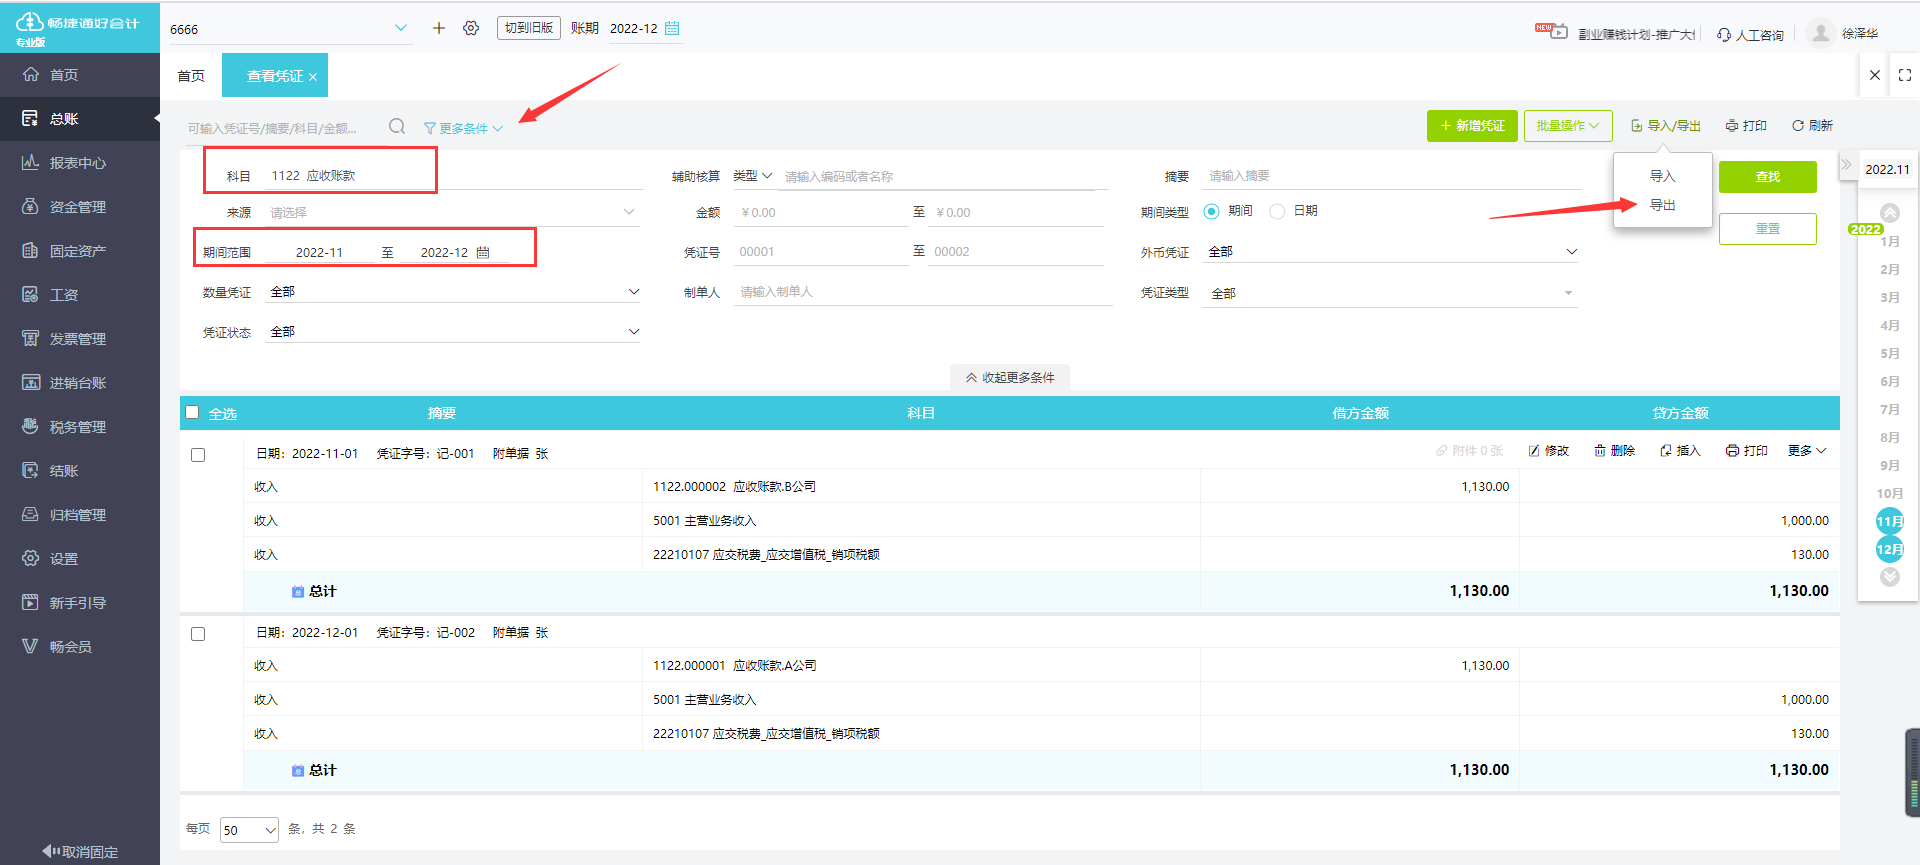Click 修改 edit on voucher 记-001

1549,451
